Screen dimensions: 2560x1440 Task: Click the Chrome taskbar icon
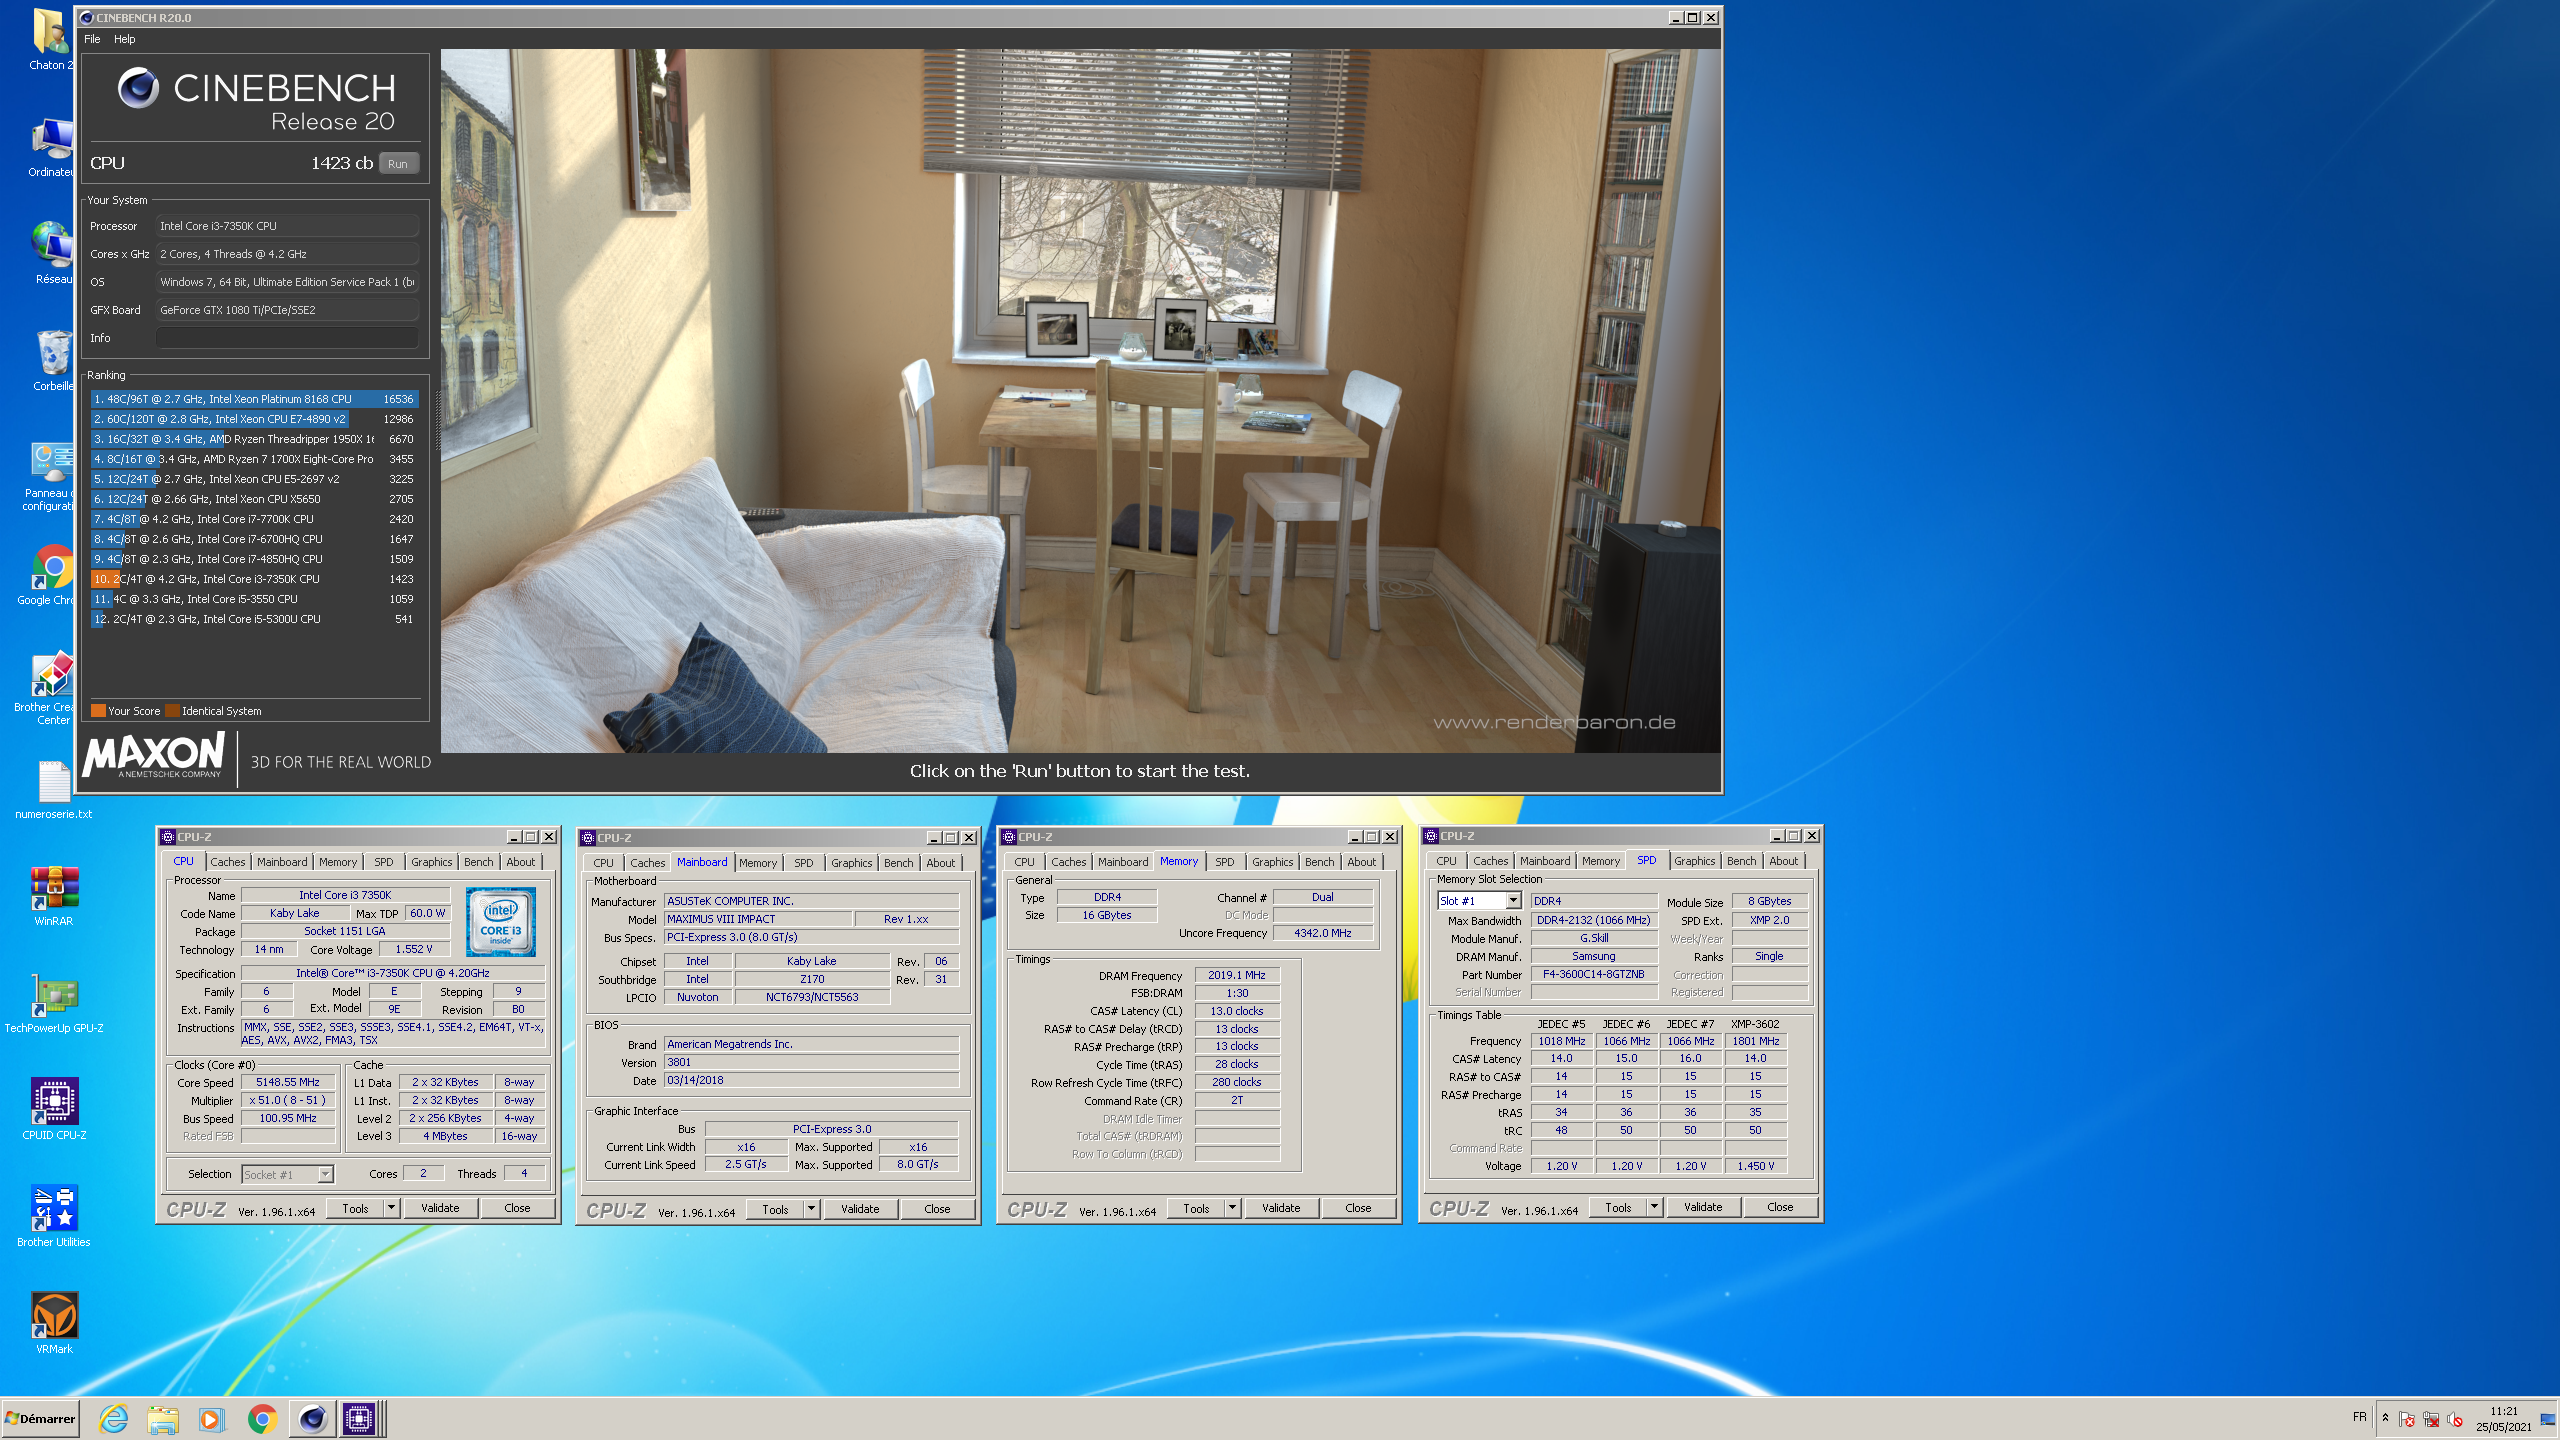[x=262, y=1418]
